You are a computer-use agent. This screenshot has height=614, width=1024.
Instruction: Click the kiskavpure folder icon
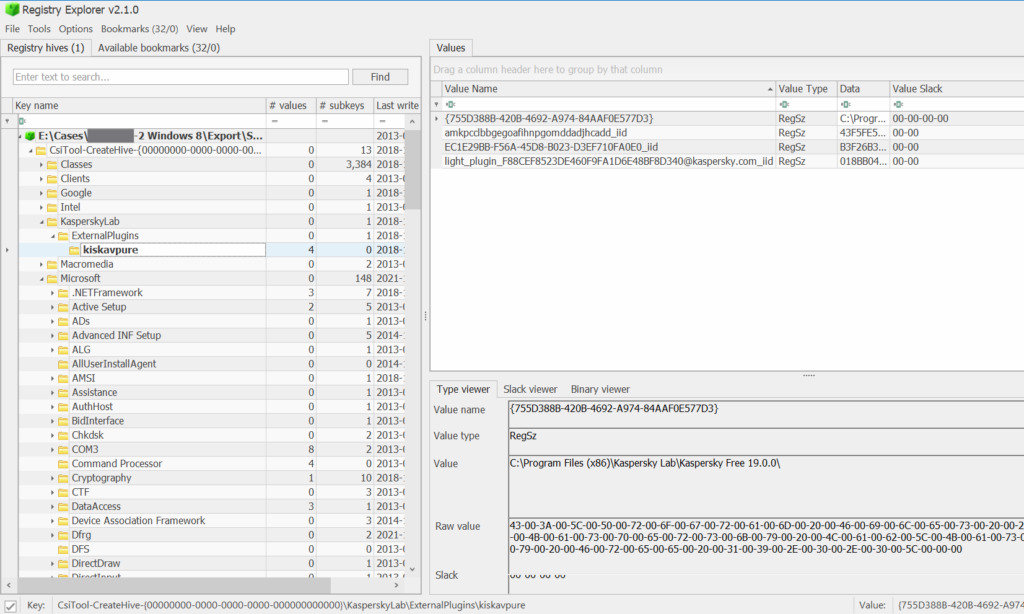[x=74, y=250]
